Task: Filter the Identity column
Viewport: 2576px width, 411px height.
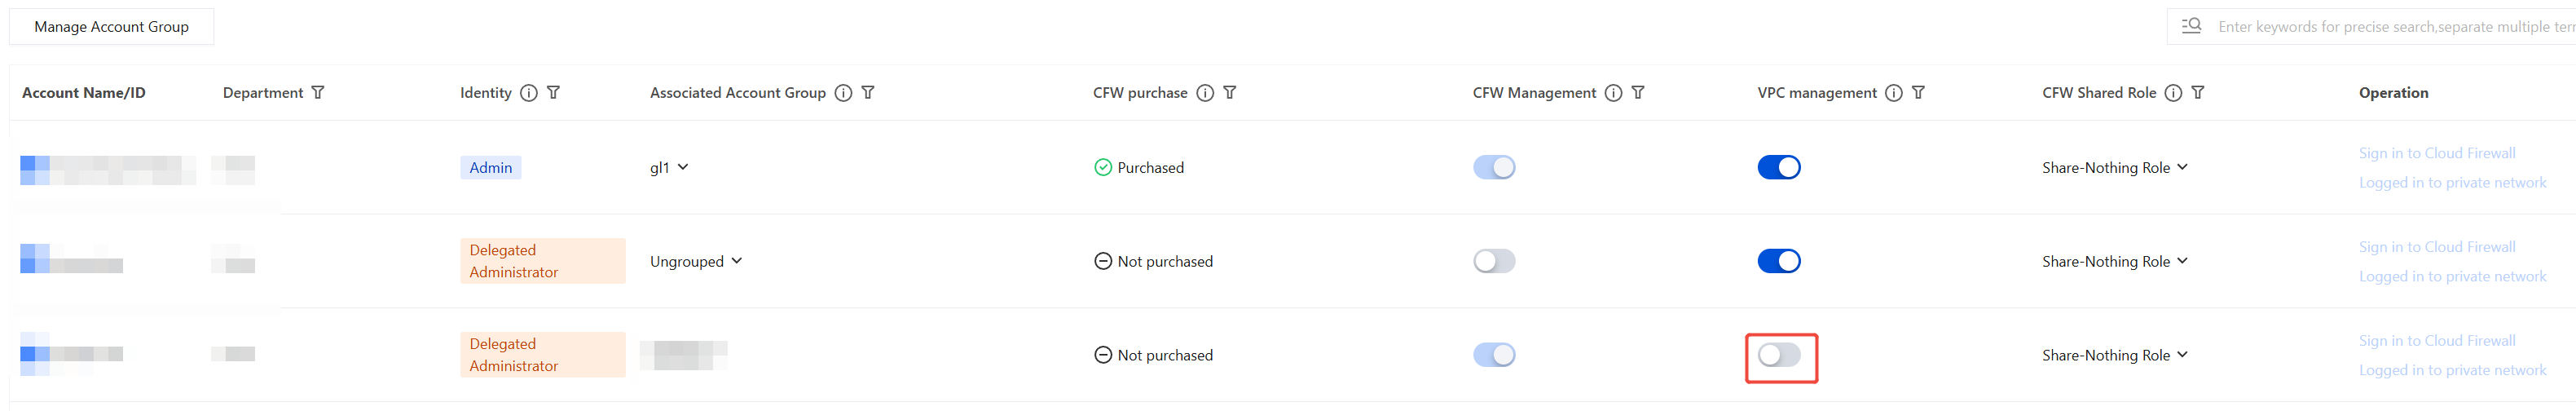Action: 554,92
